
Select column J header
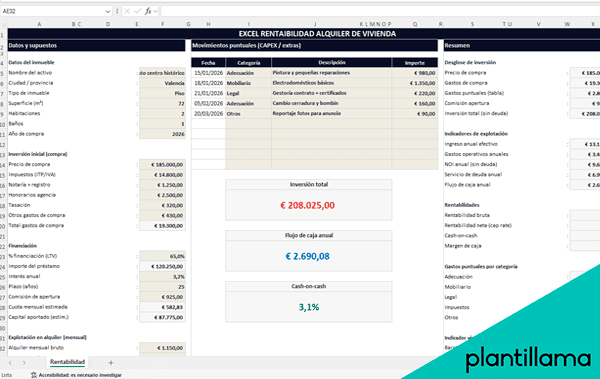(315, 24)
